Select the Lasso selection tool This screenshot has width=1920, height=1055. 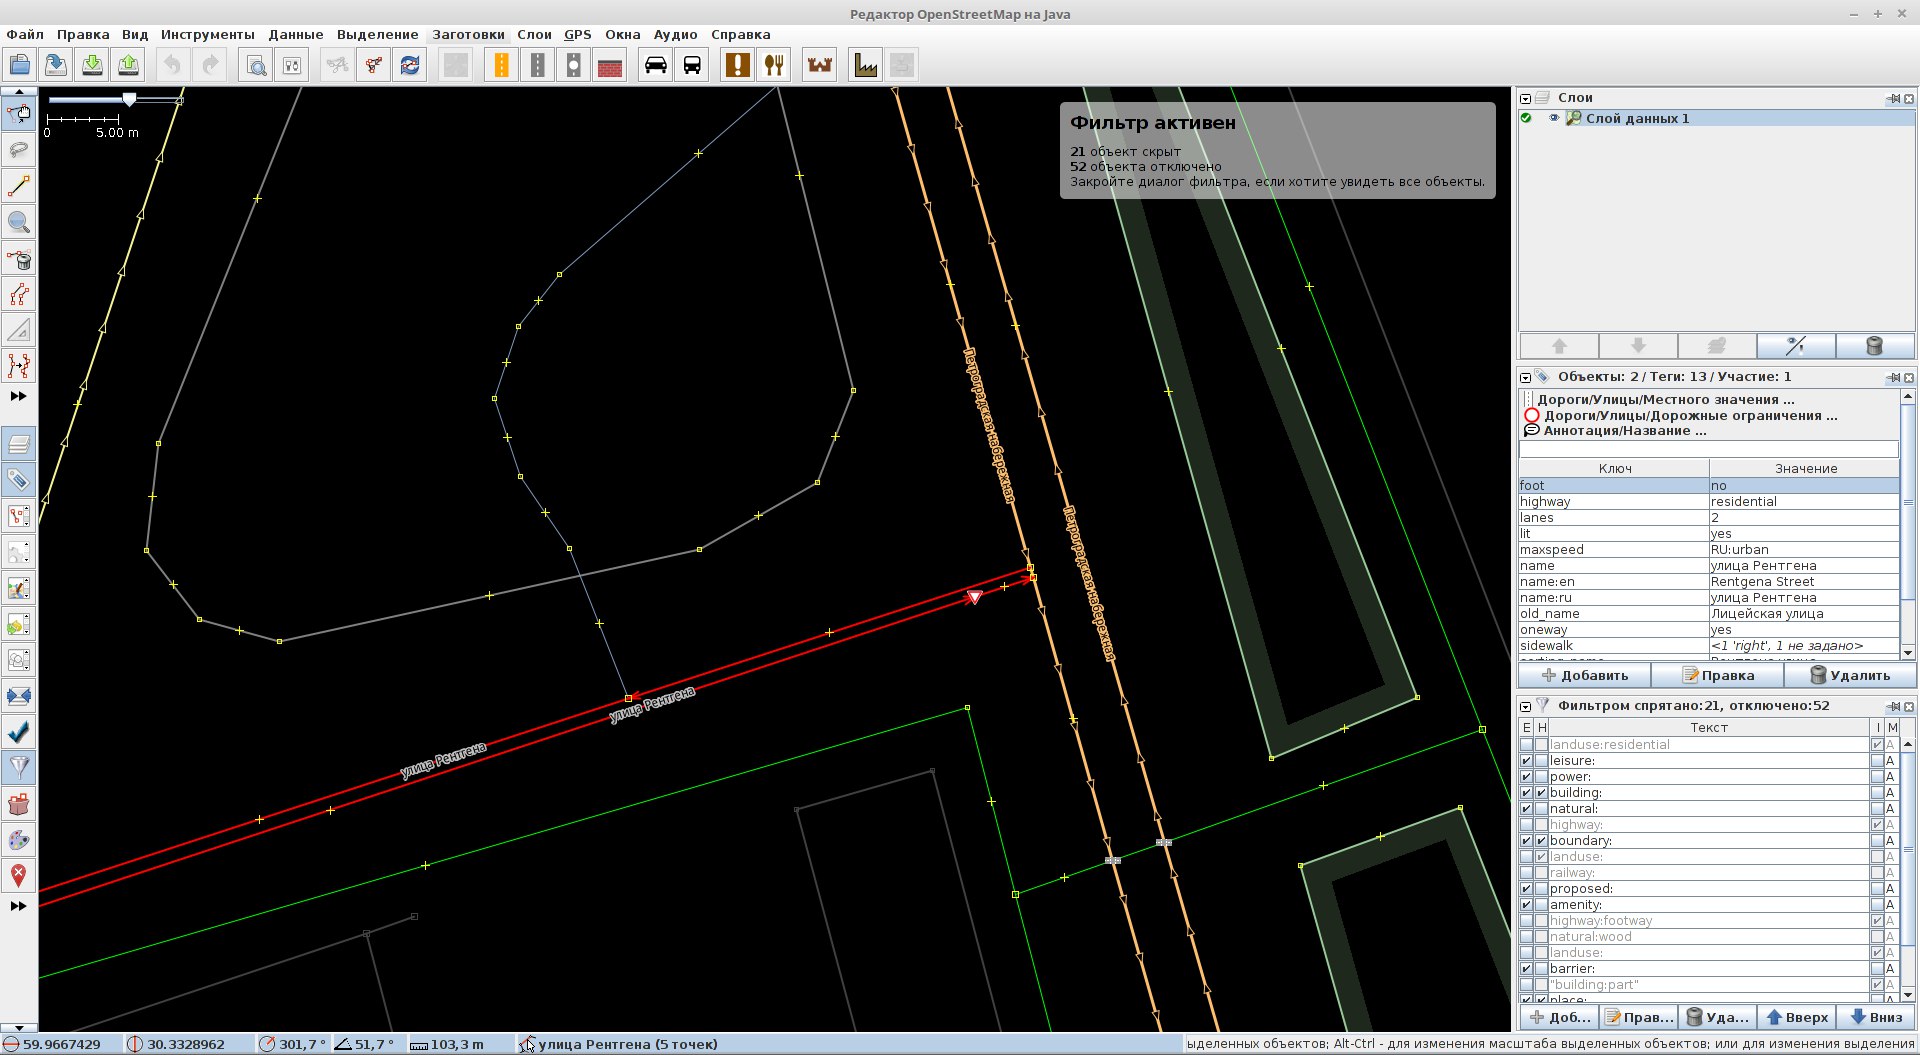pyautogui.click(x=19, y=150)
